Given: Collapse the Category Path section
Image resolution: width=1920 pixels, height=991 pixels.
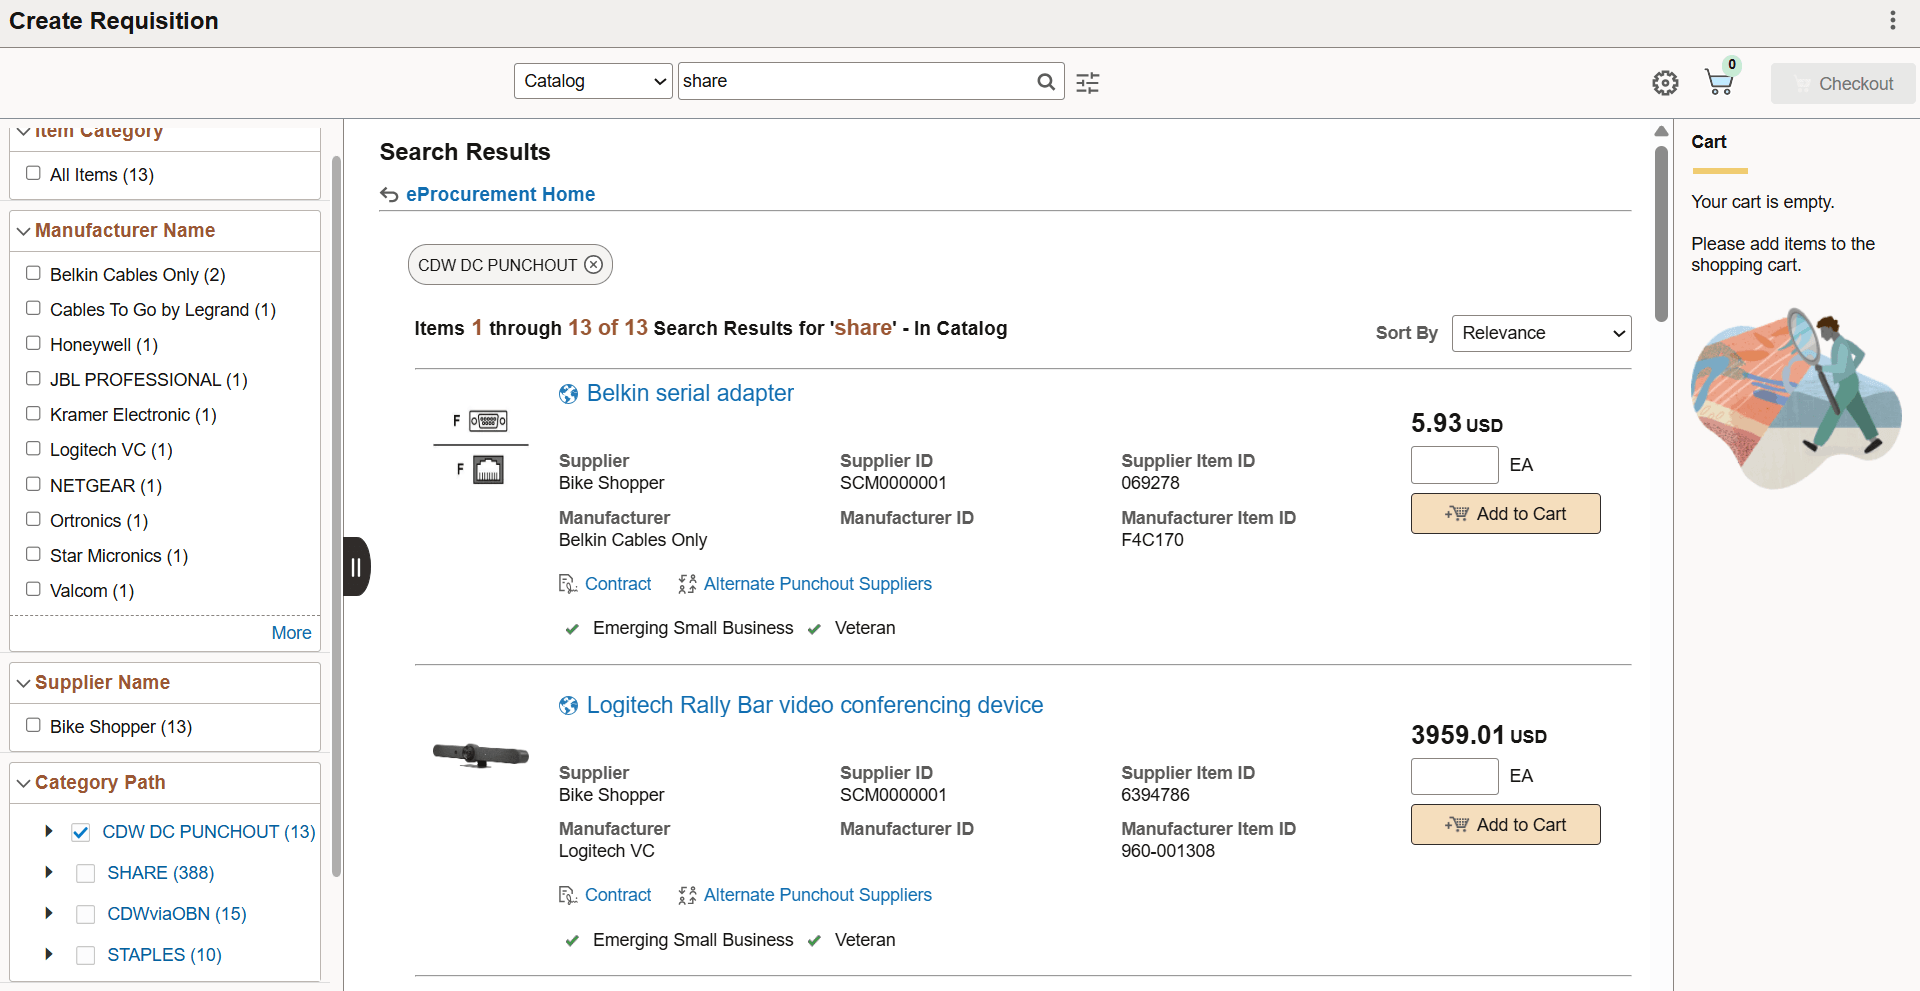Looking at the screenshot, I should 23,783.
